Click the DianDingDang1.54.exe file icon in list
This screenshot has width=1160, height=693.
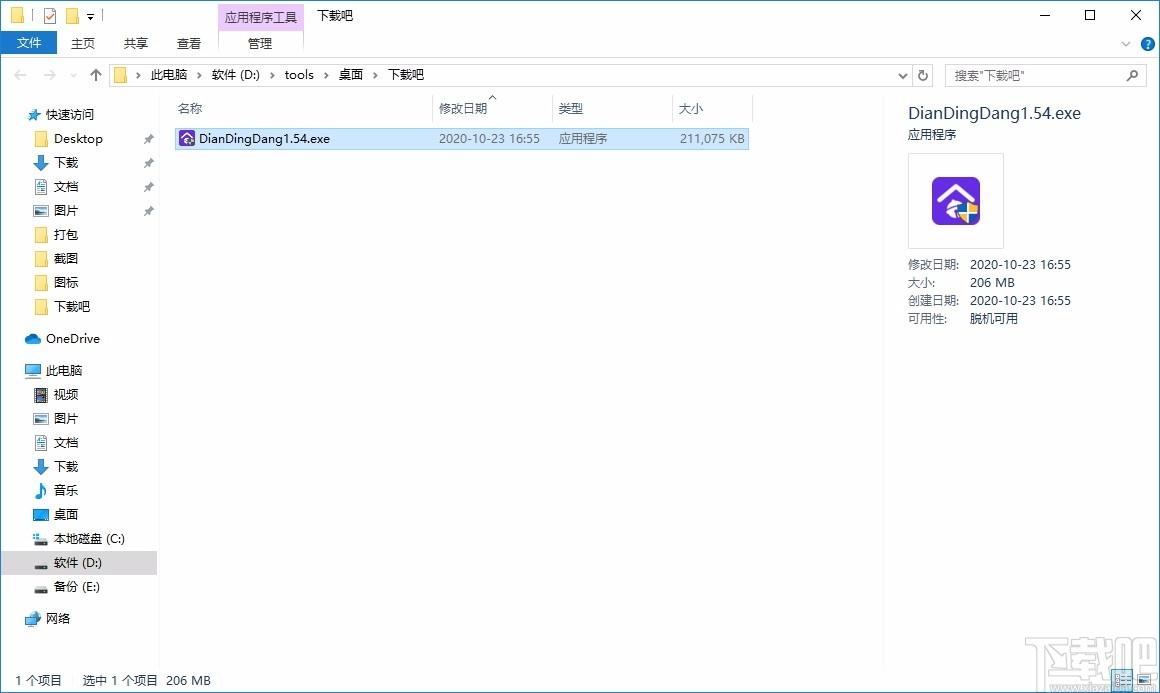[x=187, y=138]
